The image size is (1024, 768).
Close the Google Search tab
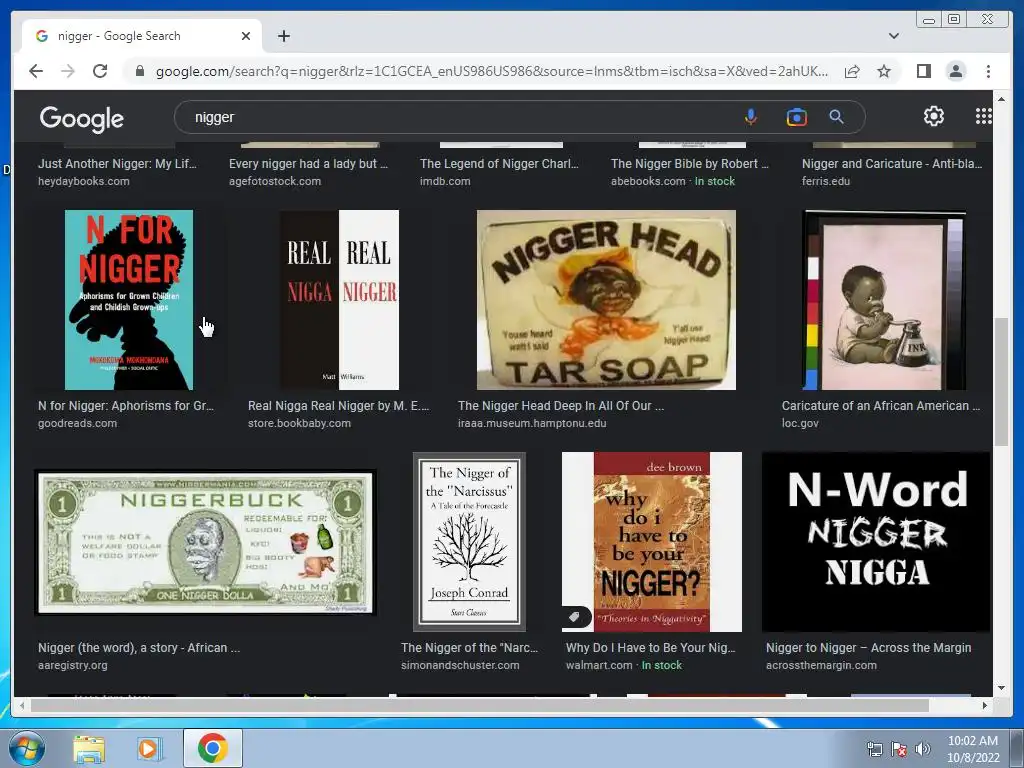[246, 36]
